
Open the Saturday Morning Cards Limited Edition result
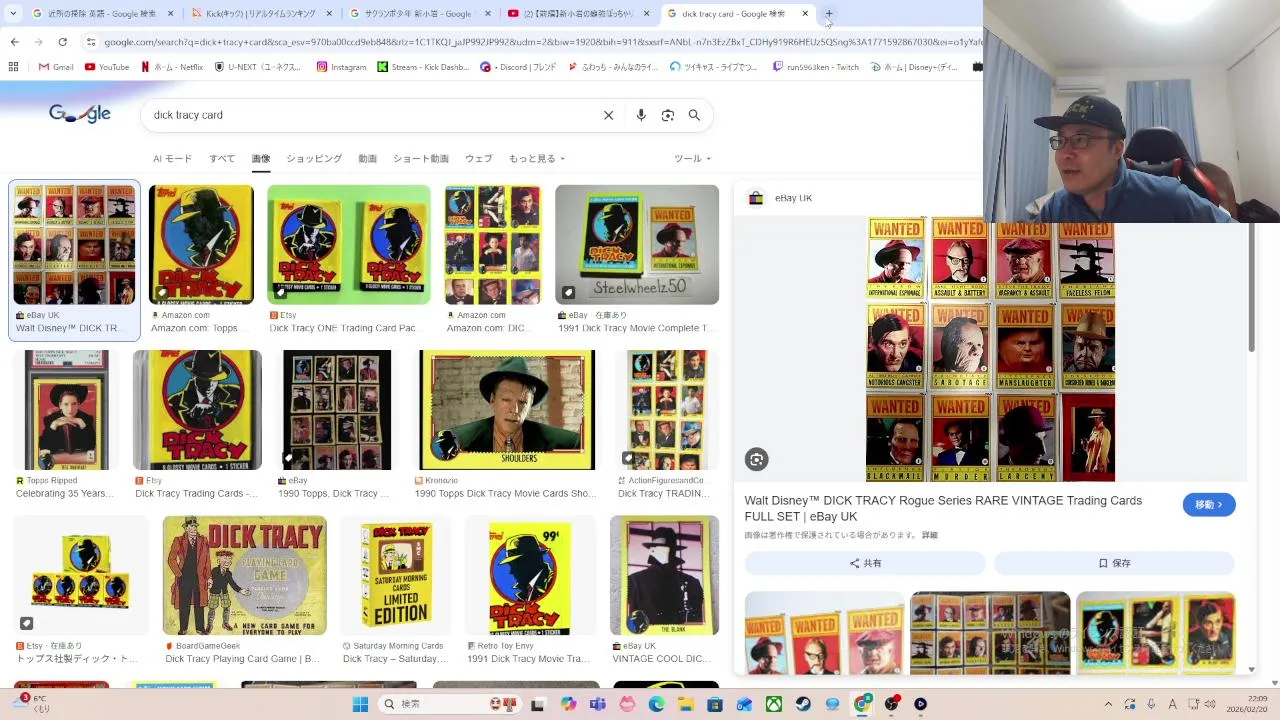tap(396, 575)
